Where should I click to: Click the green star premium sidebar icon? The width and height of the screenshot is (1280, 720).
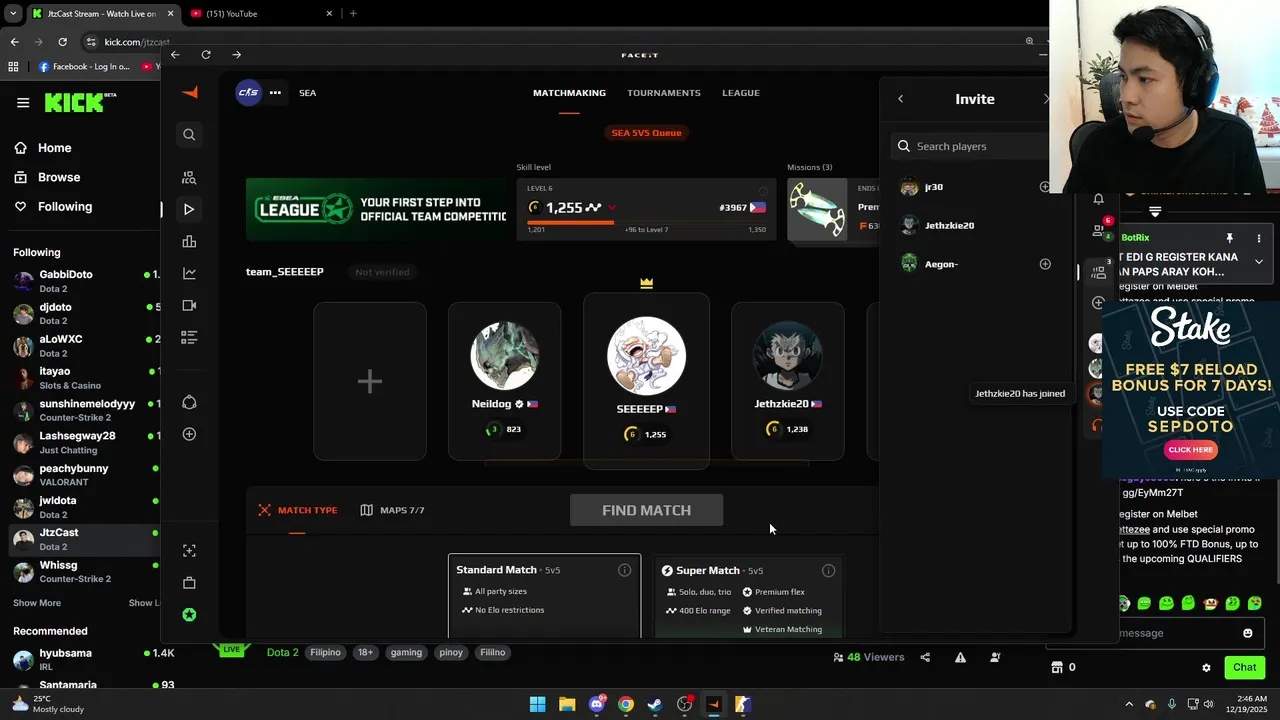(189, 615)
